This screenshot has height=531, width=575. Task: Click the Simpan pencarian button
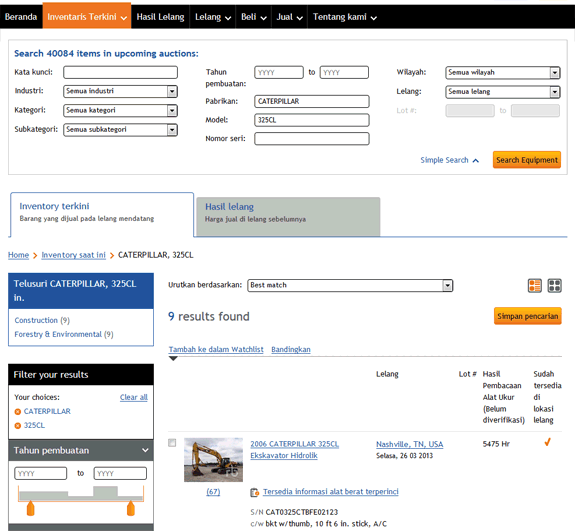[x=527, y=316]
